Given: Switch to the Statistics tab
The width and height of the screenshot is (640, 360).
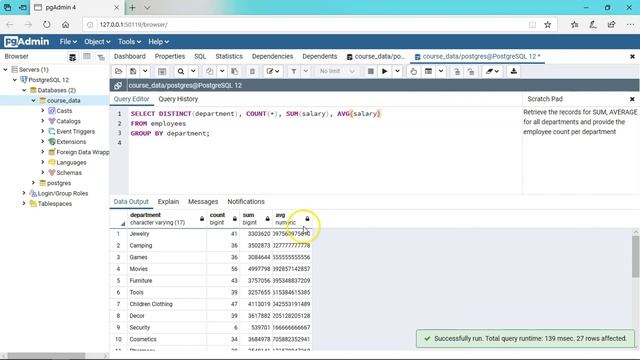Looking at the screenshot, I should 229,56.
